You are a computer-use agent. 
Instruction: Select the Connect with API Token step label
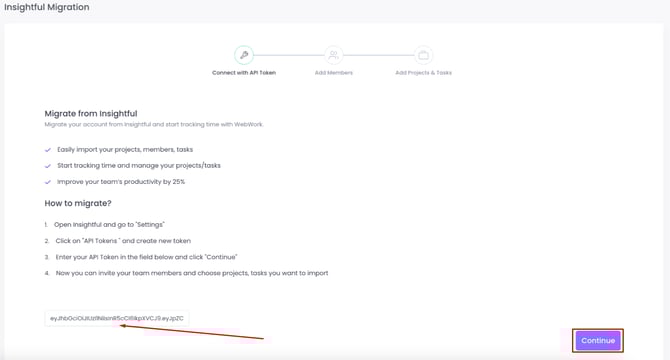244,73
